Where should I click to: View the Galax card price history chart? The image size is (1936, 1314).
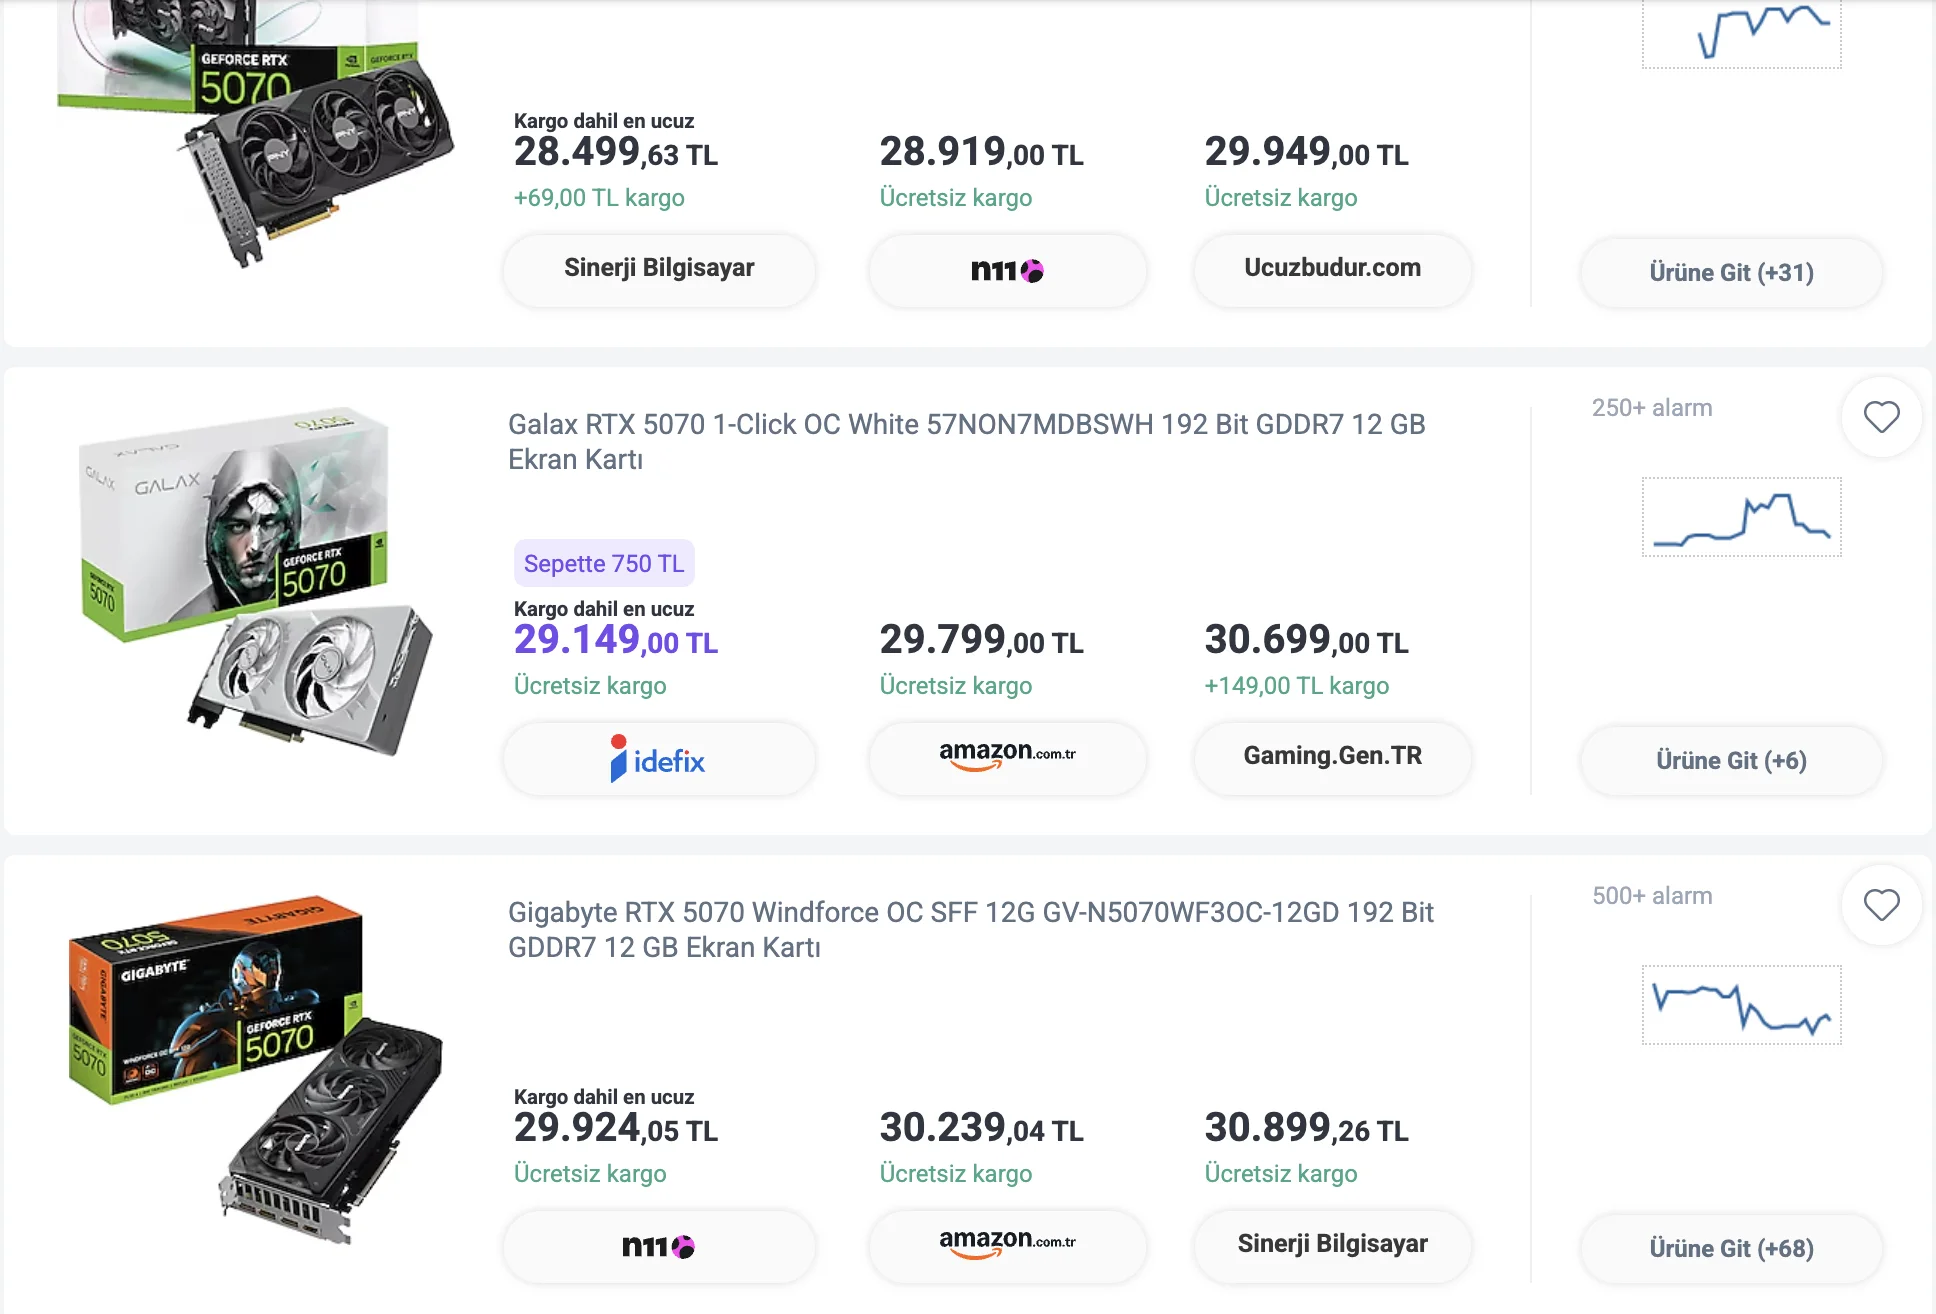coord(1741,517)
